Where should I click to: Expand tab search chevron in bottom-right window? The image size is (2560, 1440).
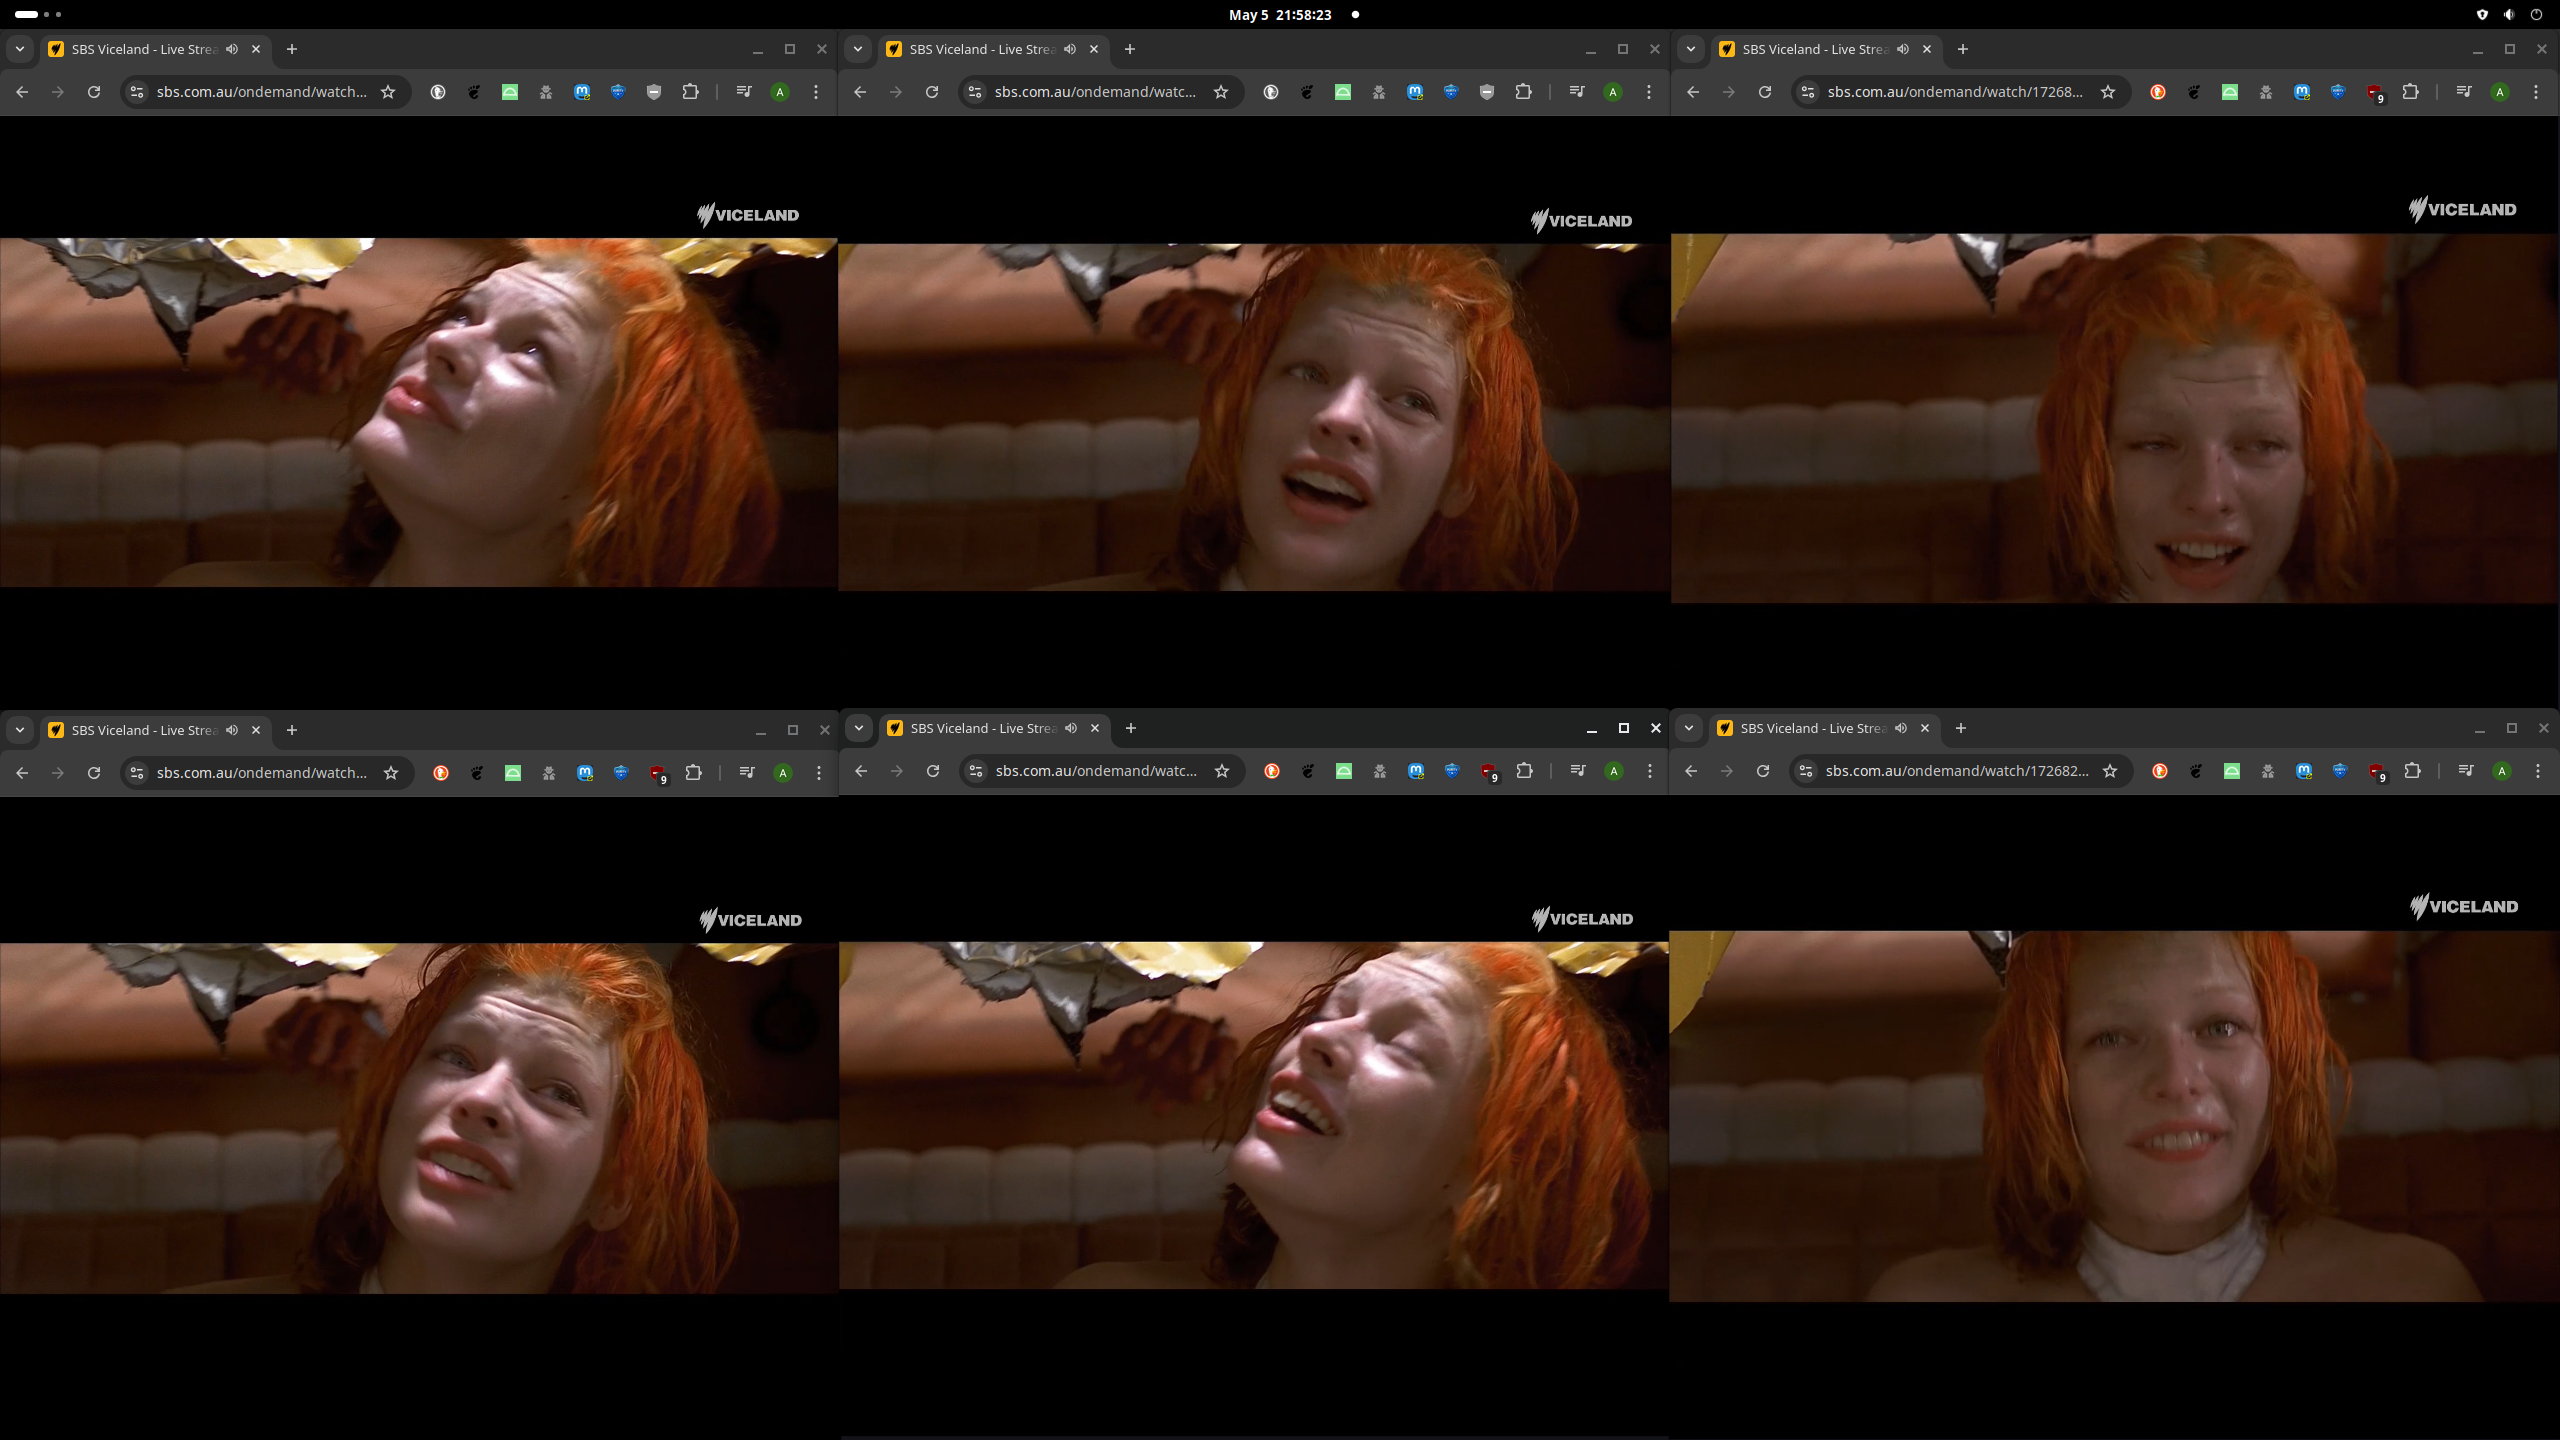click(x=1689, y=728)
